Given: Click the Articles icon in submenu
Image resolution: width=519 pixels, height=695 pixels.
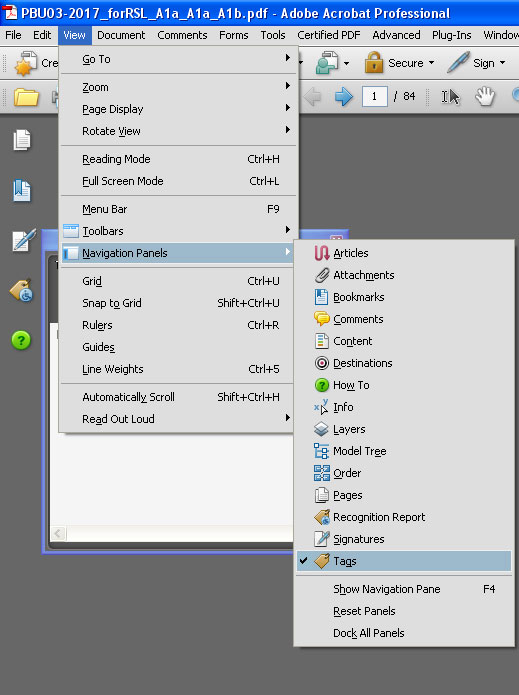Looking at the screenshot, I should click(322, 253).
